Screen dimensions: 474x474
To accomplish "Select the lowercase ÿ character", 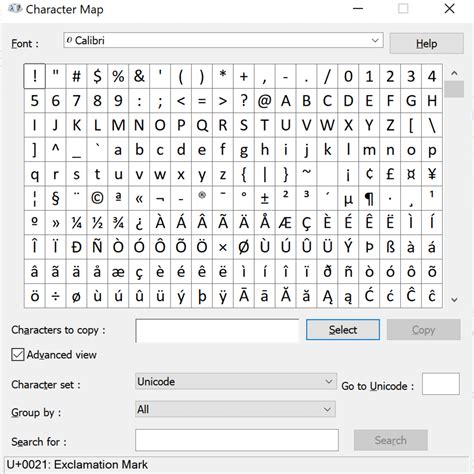I will [223, 296].
